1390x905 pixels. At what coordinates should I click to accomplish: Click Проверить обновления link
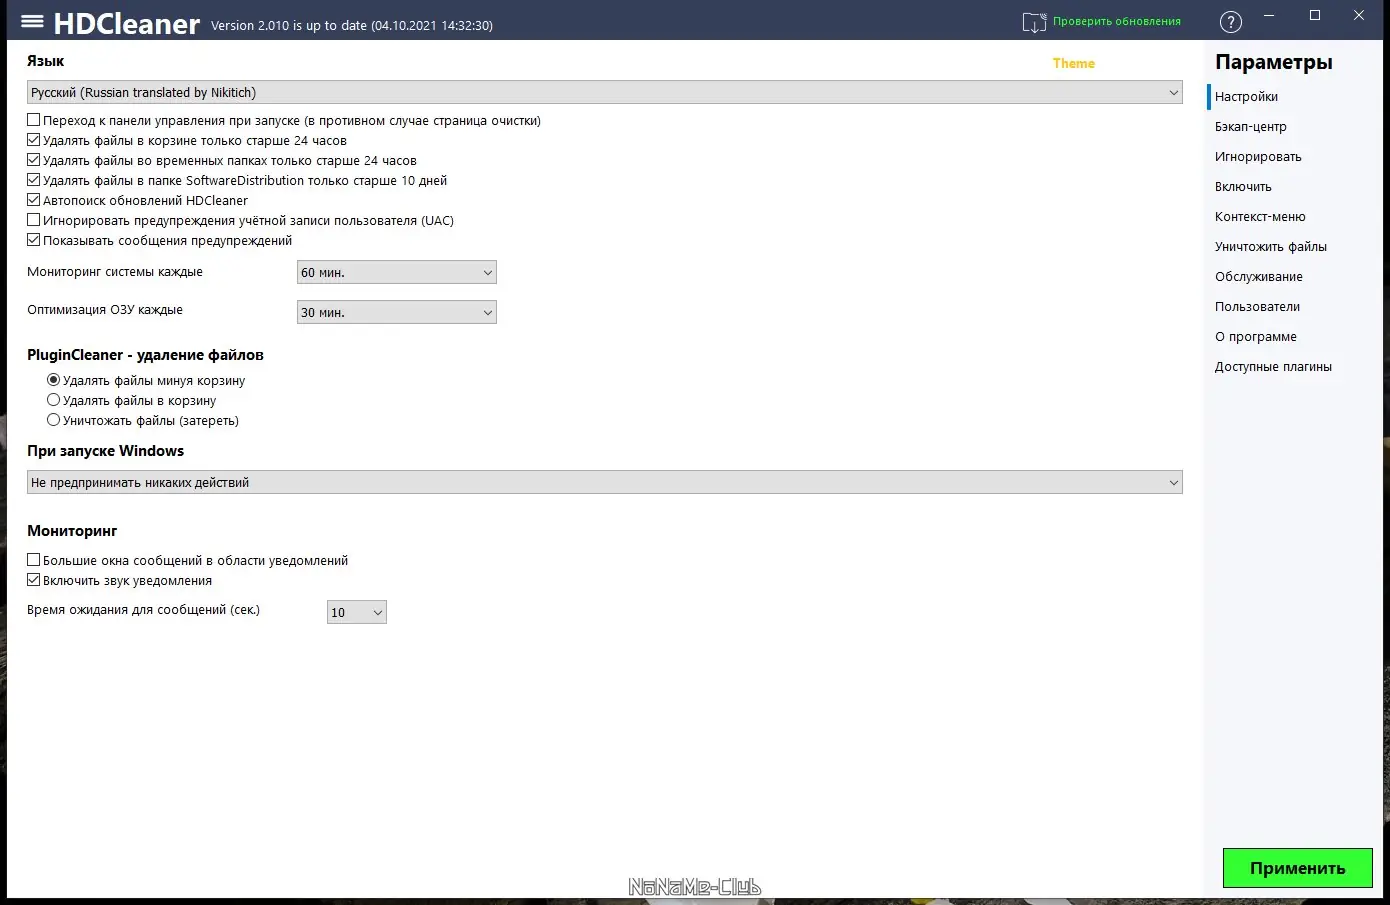click(x=1117, y=21)
